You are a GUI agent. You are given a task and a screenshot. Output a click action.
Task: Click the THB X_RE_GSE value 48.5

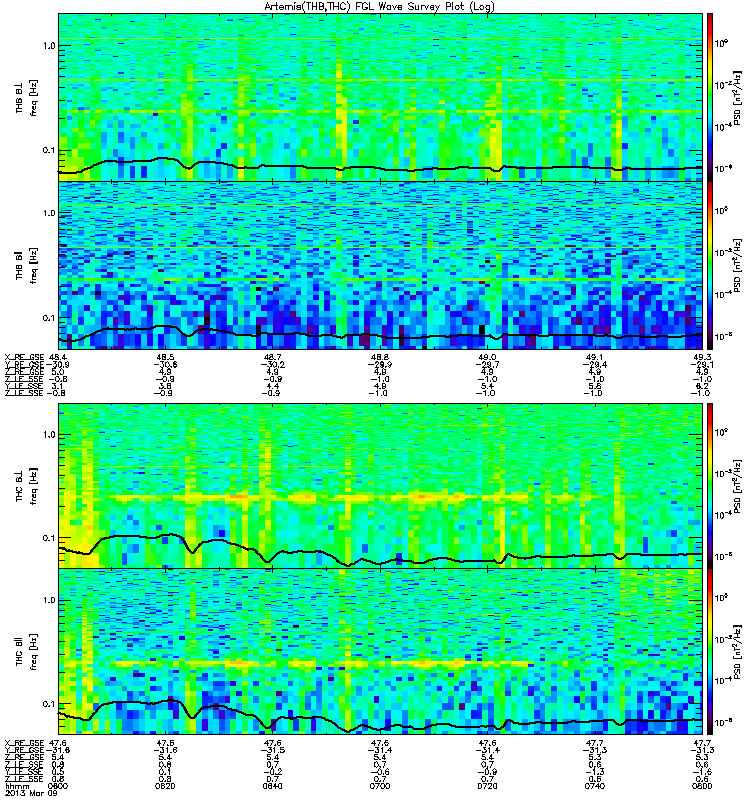click(165, 357)
